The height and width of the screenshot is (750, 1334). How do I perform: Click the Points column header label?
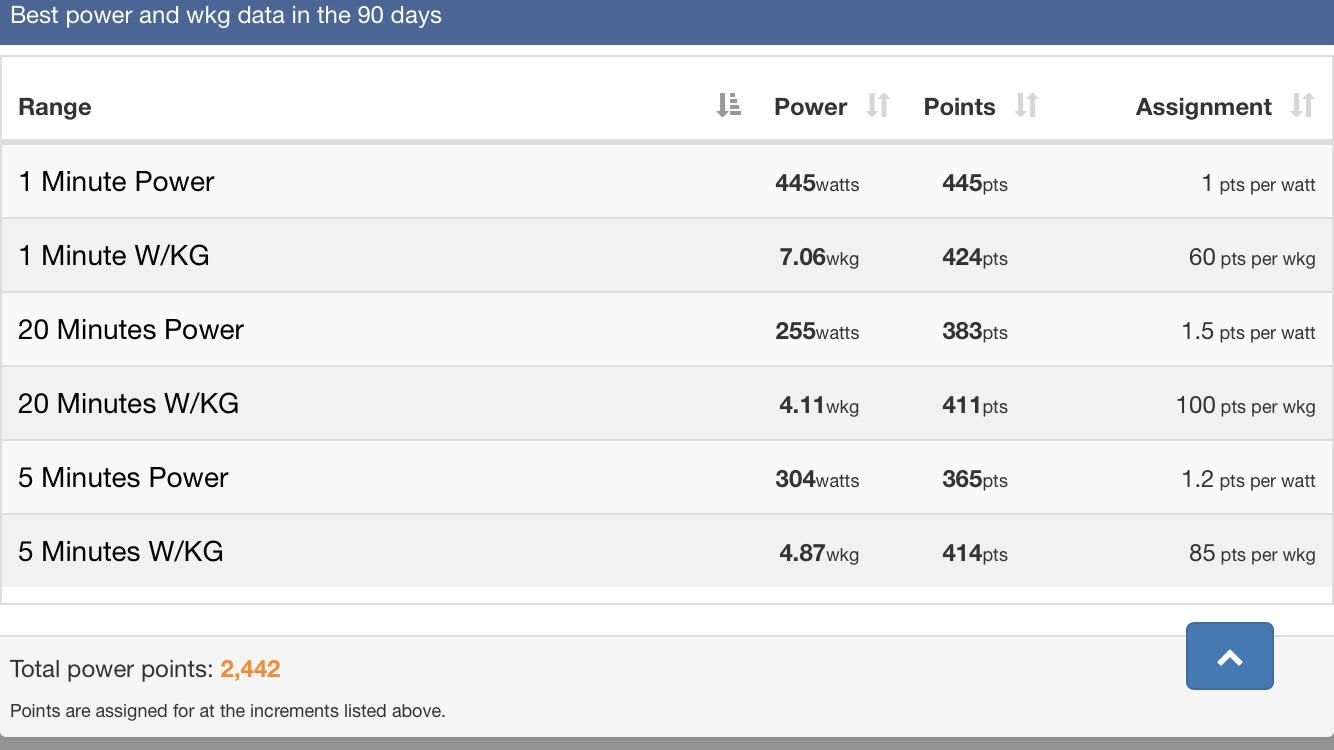point(960,107)
